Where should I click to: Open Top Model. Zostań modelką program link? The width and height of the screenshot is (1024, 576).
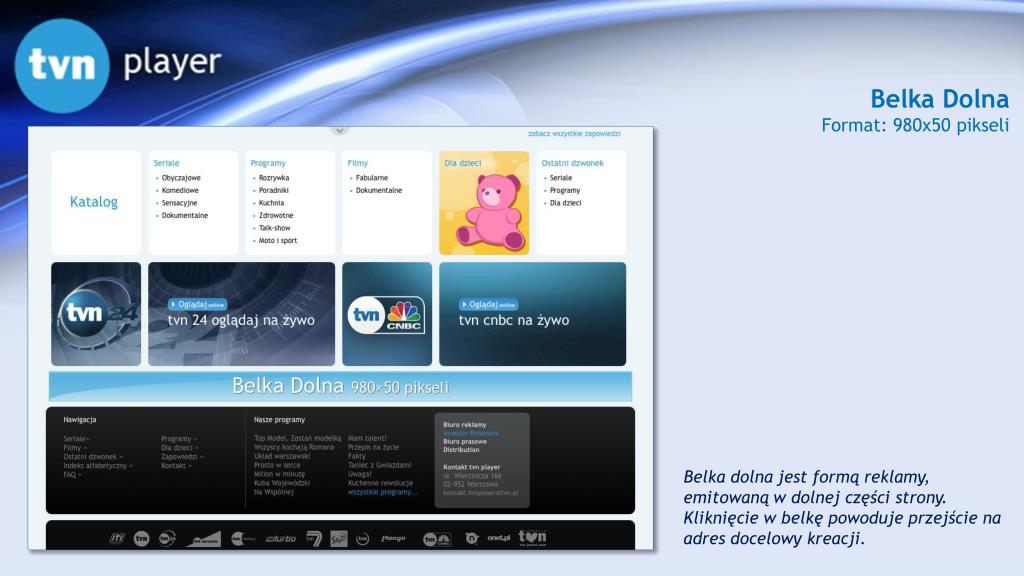pyautogui.click(x=297, y=438)
